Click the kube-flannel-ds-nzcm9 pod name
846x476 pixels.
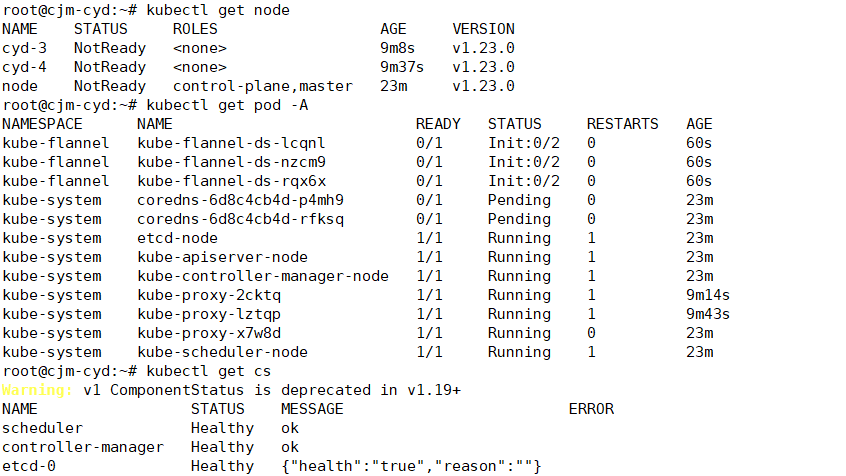231,162
